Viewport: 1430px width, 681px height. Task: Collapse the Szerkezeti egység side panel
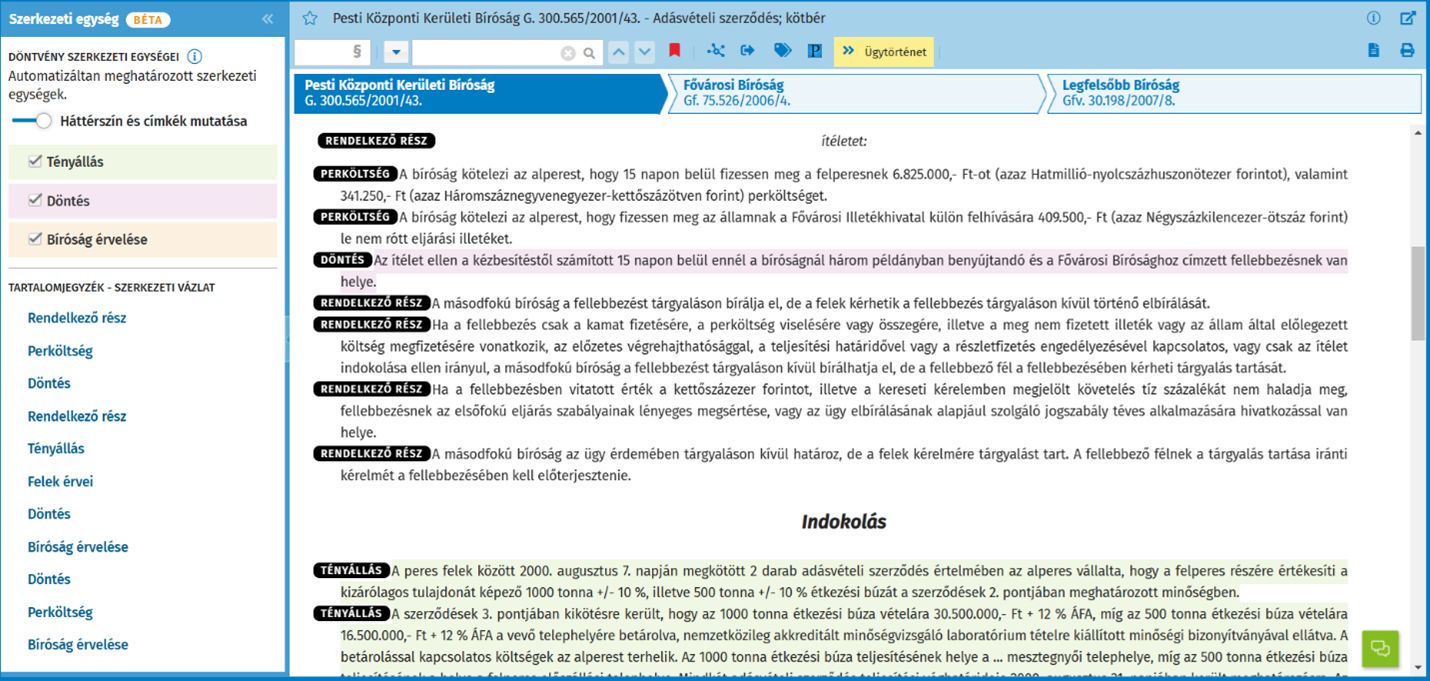pos(267,19)
